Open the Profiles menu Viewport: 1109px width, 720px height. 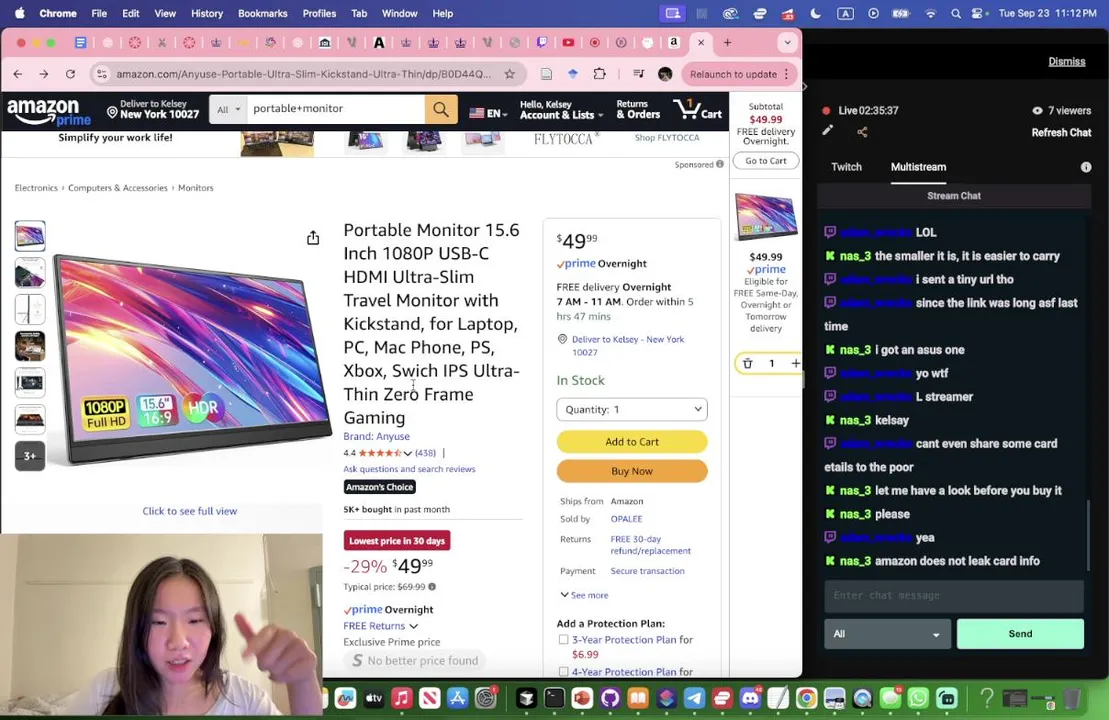click(x=319, y=13)
